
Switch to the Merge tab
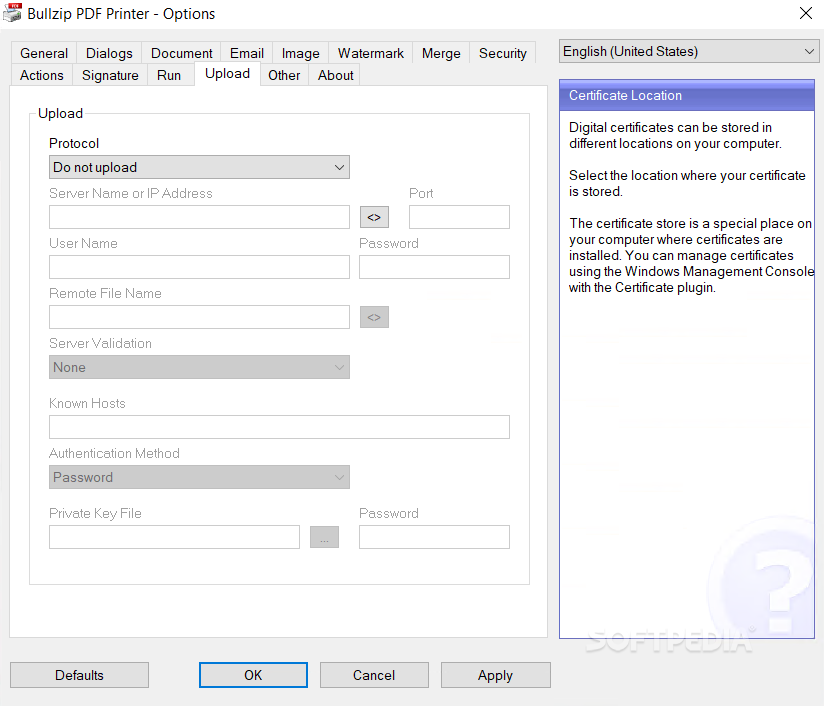[x=441, y=53]
